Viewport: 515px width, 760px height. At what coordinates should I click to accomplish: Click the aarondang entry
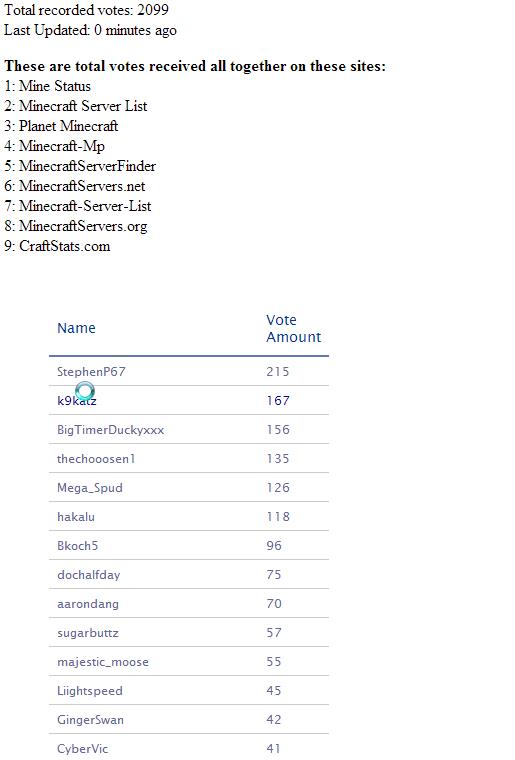(88, 604)
